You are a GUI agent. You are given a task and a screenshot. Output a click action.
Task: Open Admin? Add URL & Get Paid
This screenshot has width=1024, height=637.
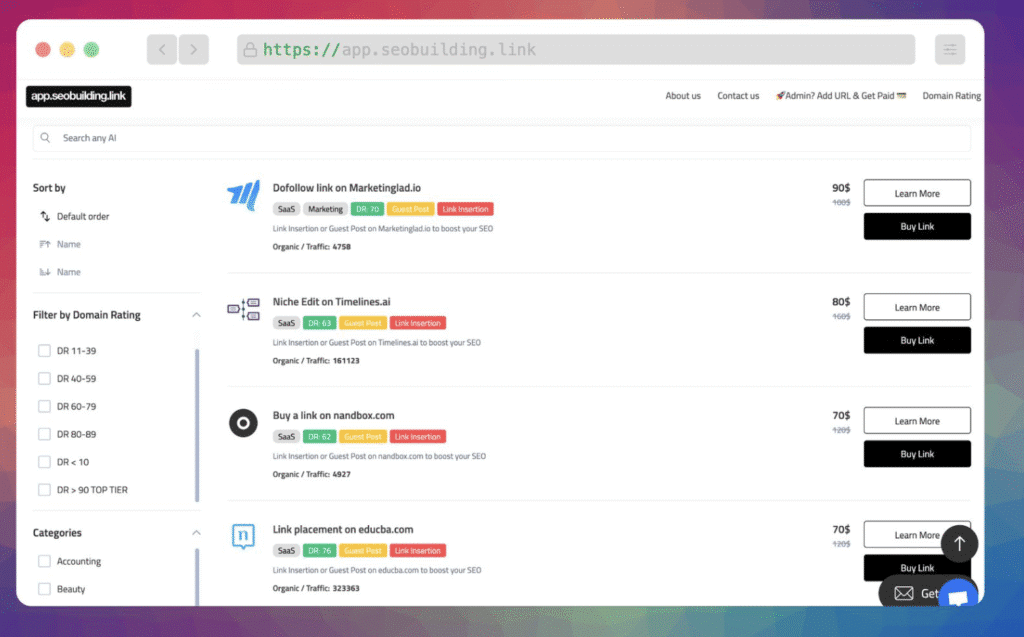840,95
